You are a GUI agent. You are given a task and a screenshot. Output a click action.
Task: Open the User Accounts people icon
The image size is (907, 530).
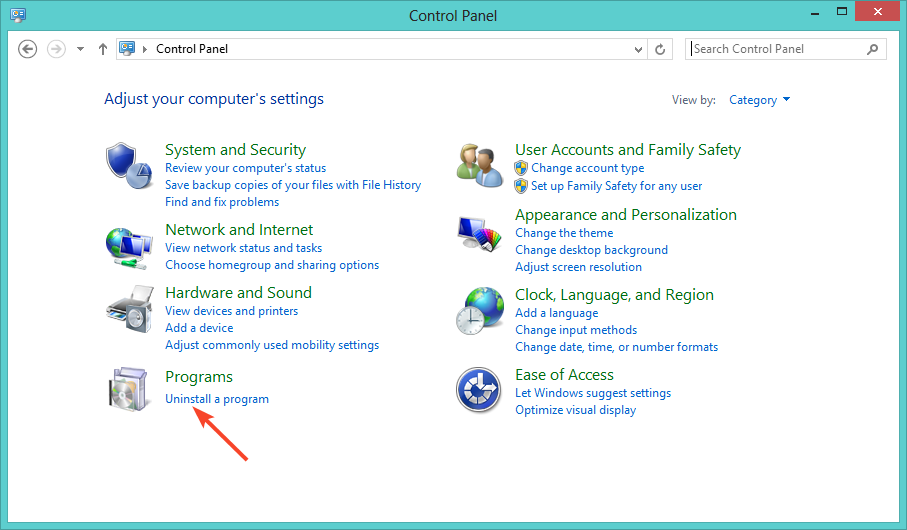pos(480,165)
